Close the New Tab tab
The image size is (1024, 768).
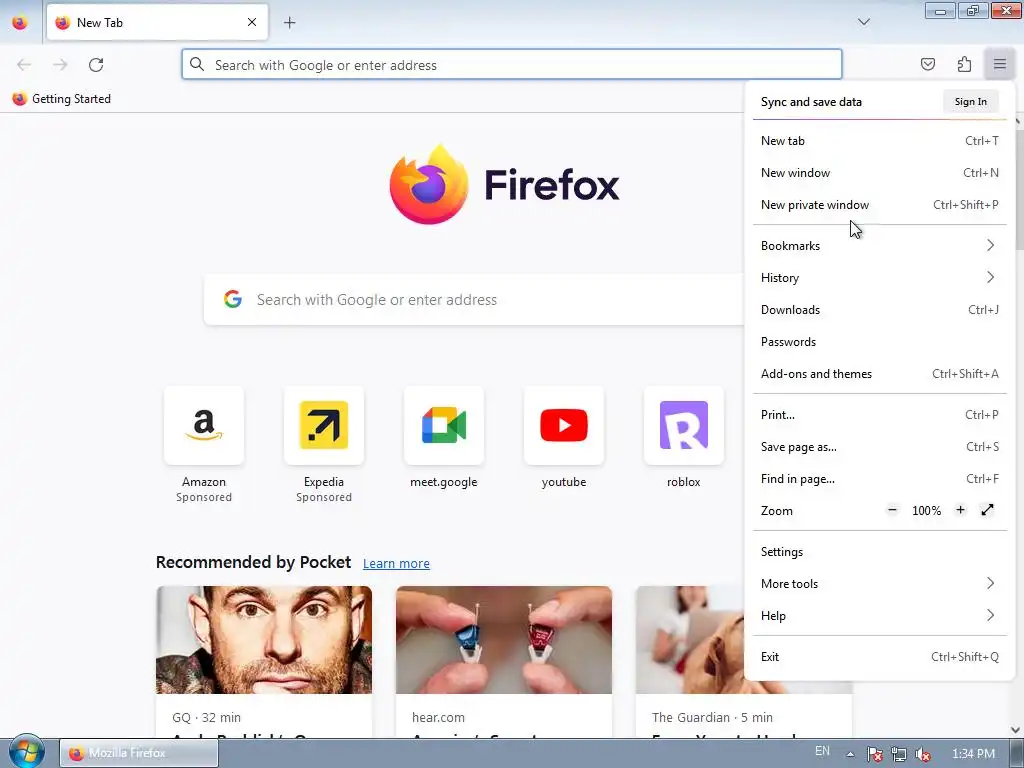[252, 22]
